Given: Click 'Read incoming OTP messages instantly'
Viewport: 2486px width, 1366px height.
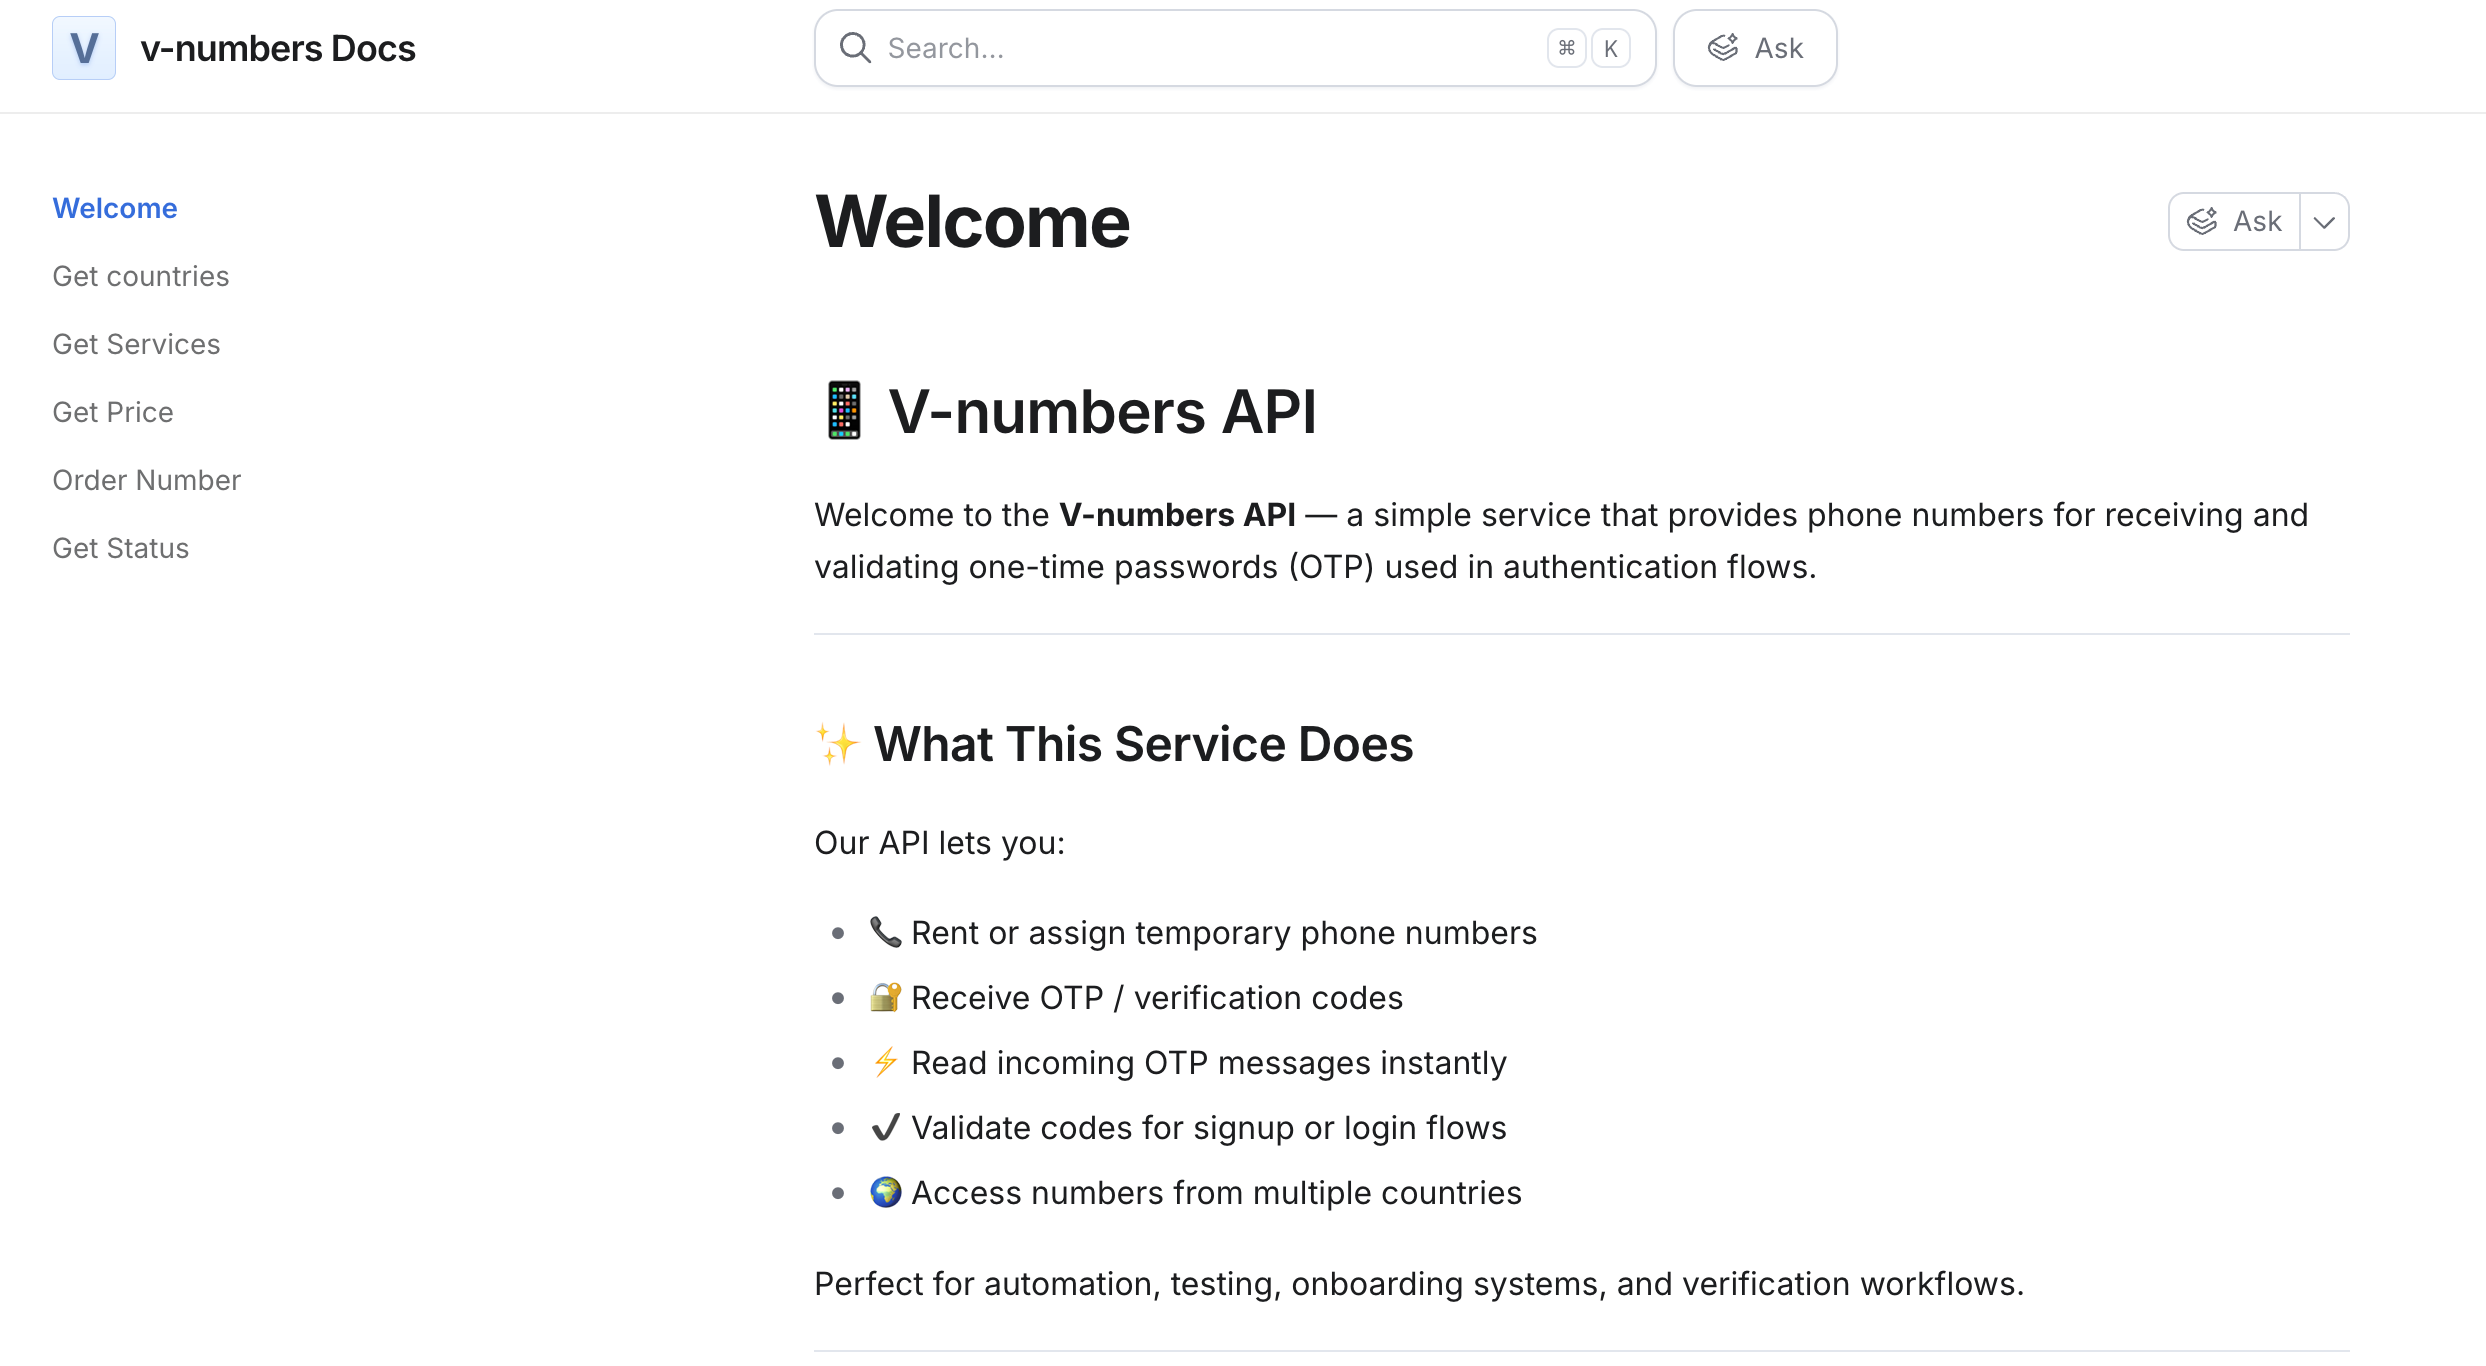Looking at the screenshot, I should tap(1208, 1063).
